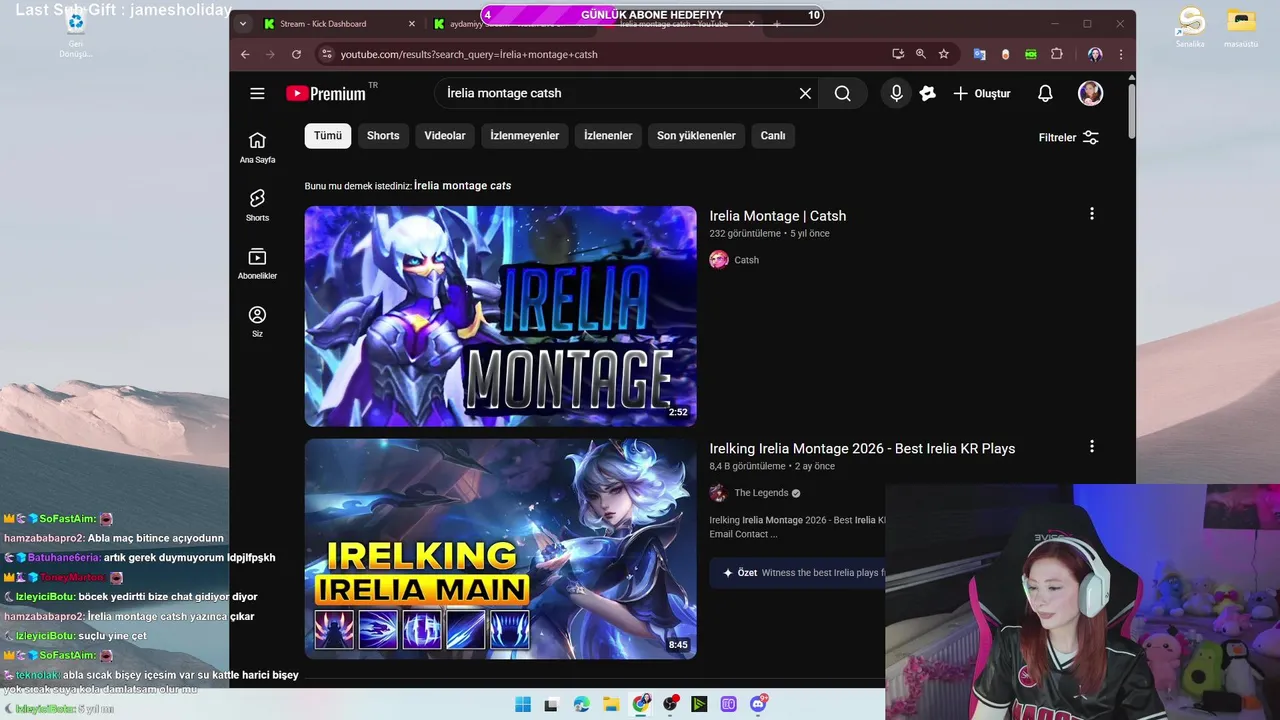Image resolution: width=1280 pixels, height=720 pixels.
Task: Click the suggested query 'İrelia montage cats'
Action: [x=462, y=186]
